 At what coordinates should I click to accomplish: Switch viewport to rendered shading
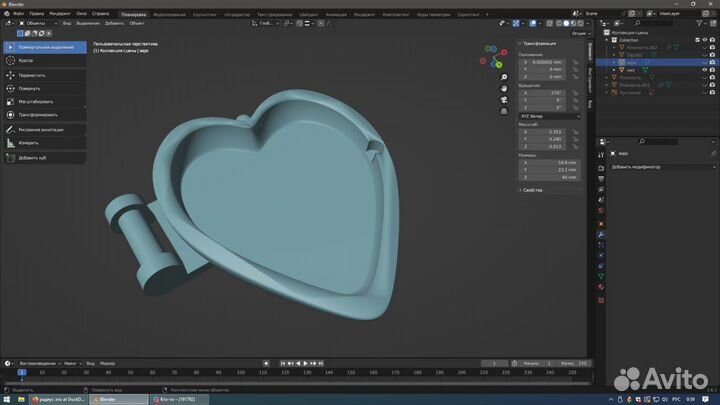coord(580,23)
